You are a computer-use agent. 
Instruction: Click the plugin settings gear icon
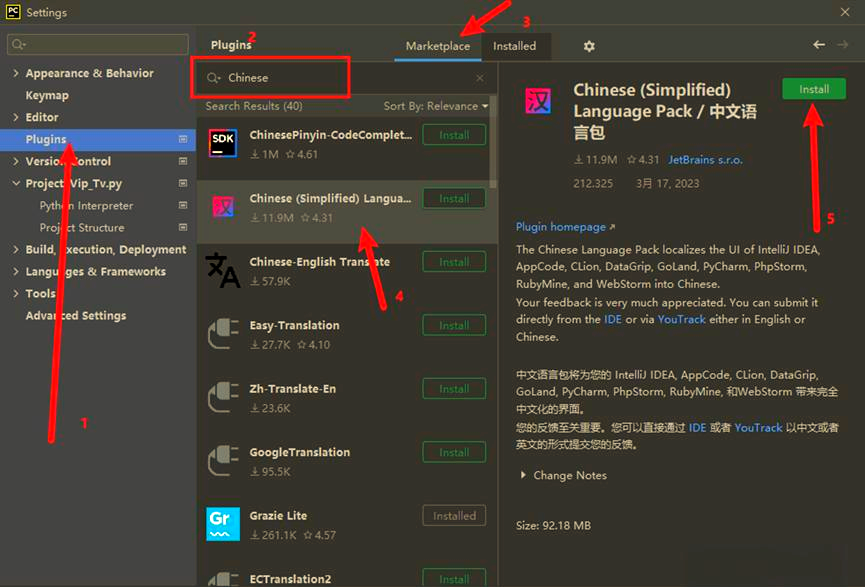click(589, 46)
